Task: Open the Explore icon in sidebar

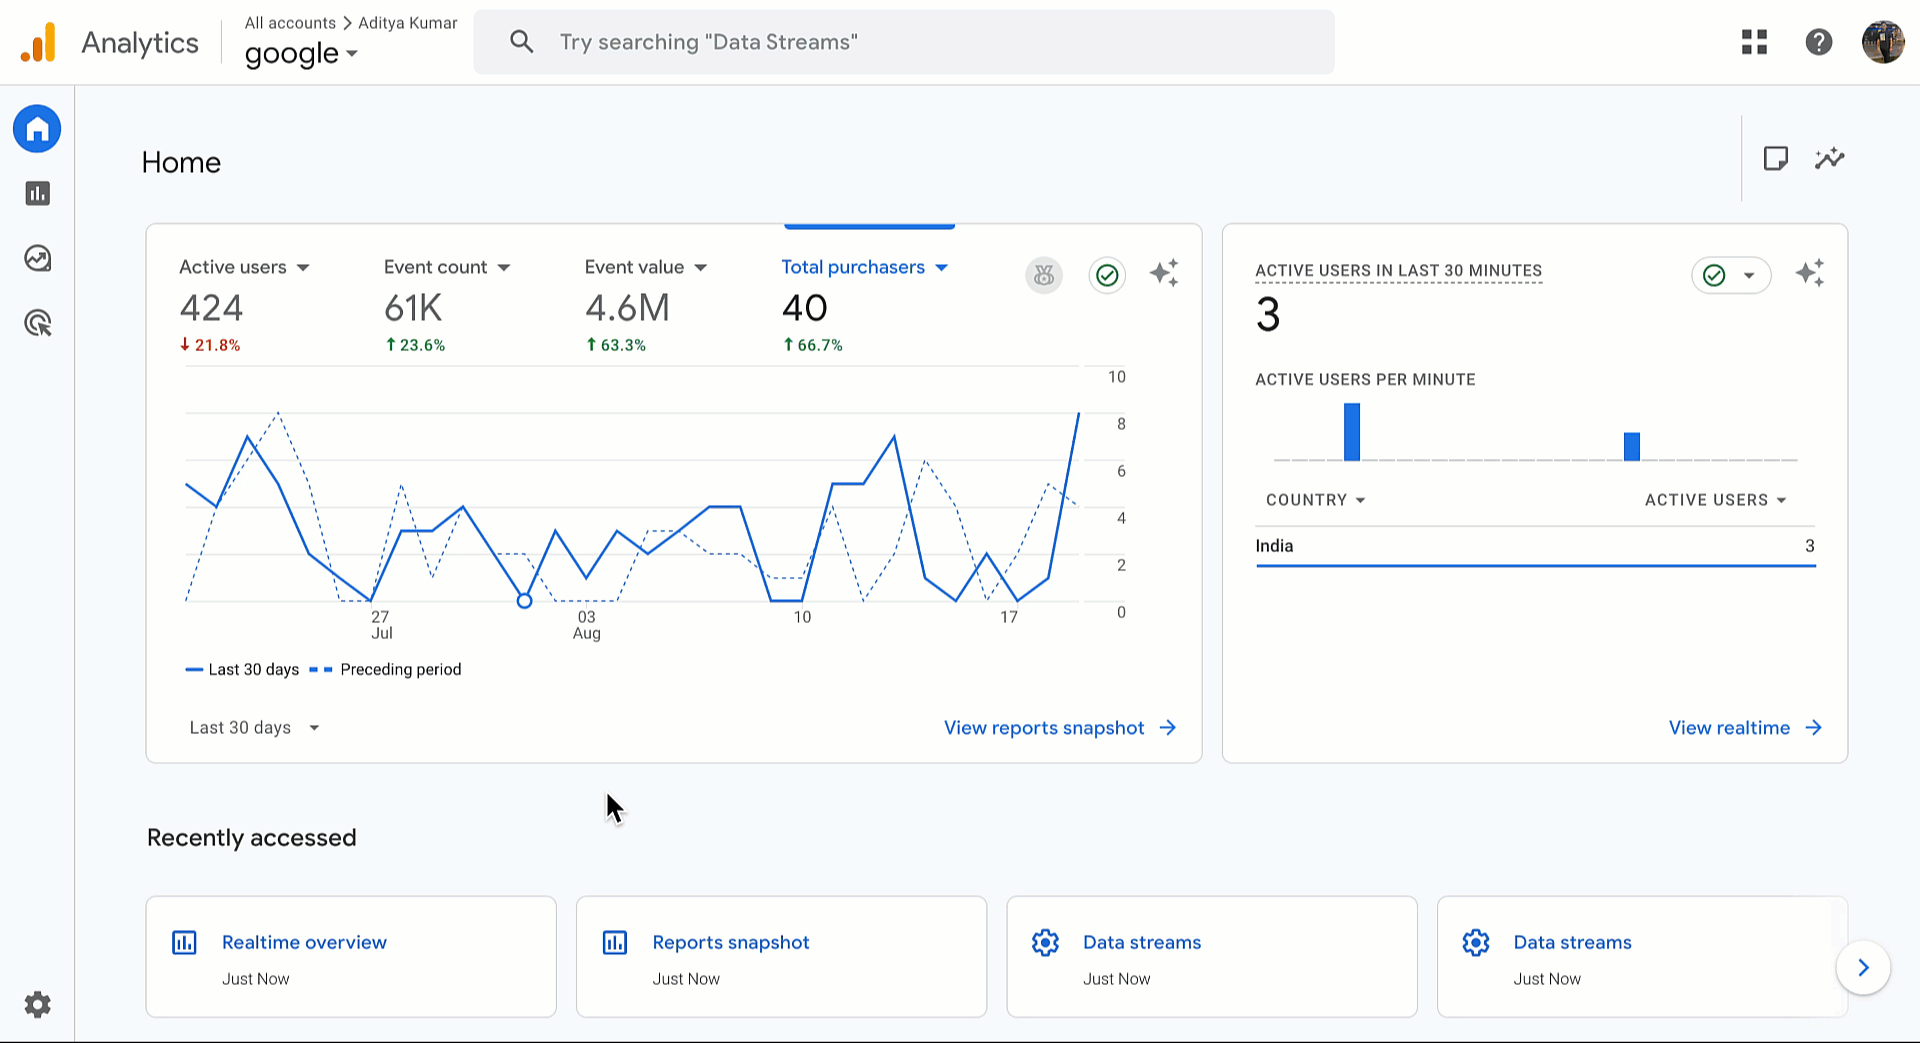Action: click(38, 259)
